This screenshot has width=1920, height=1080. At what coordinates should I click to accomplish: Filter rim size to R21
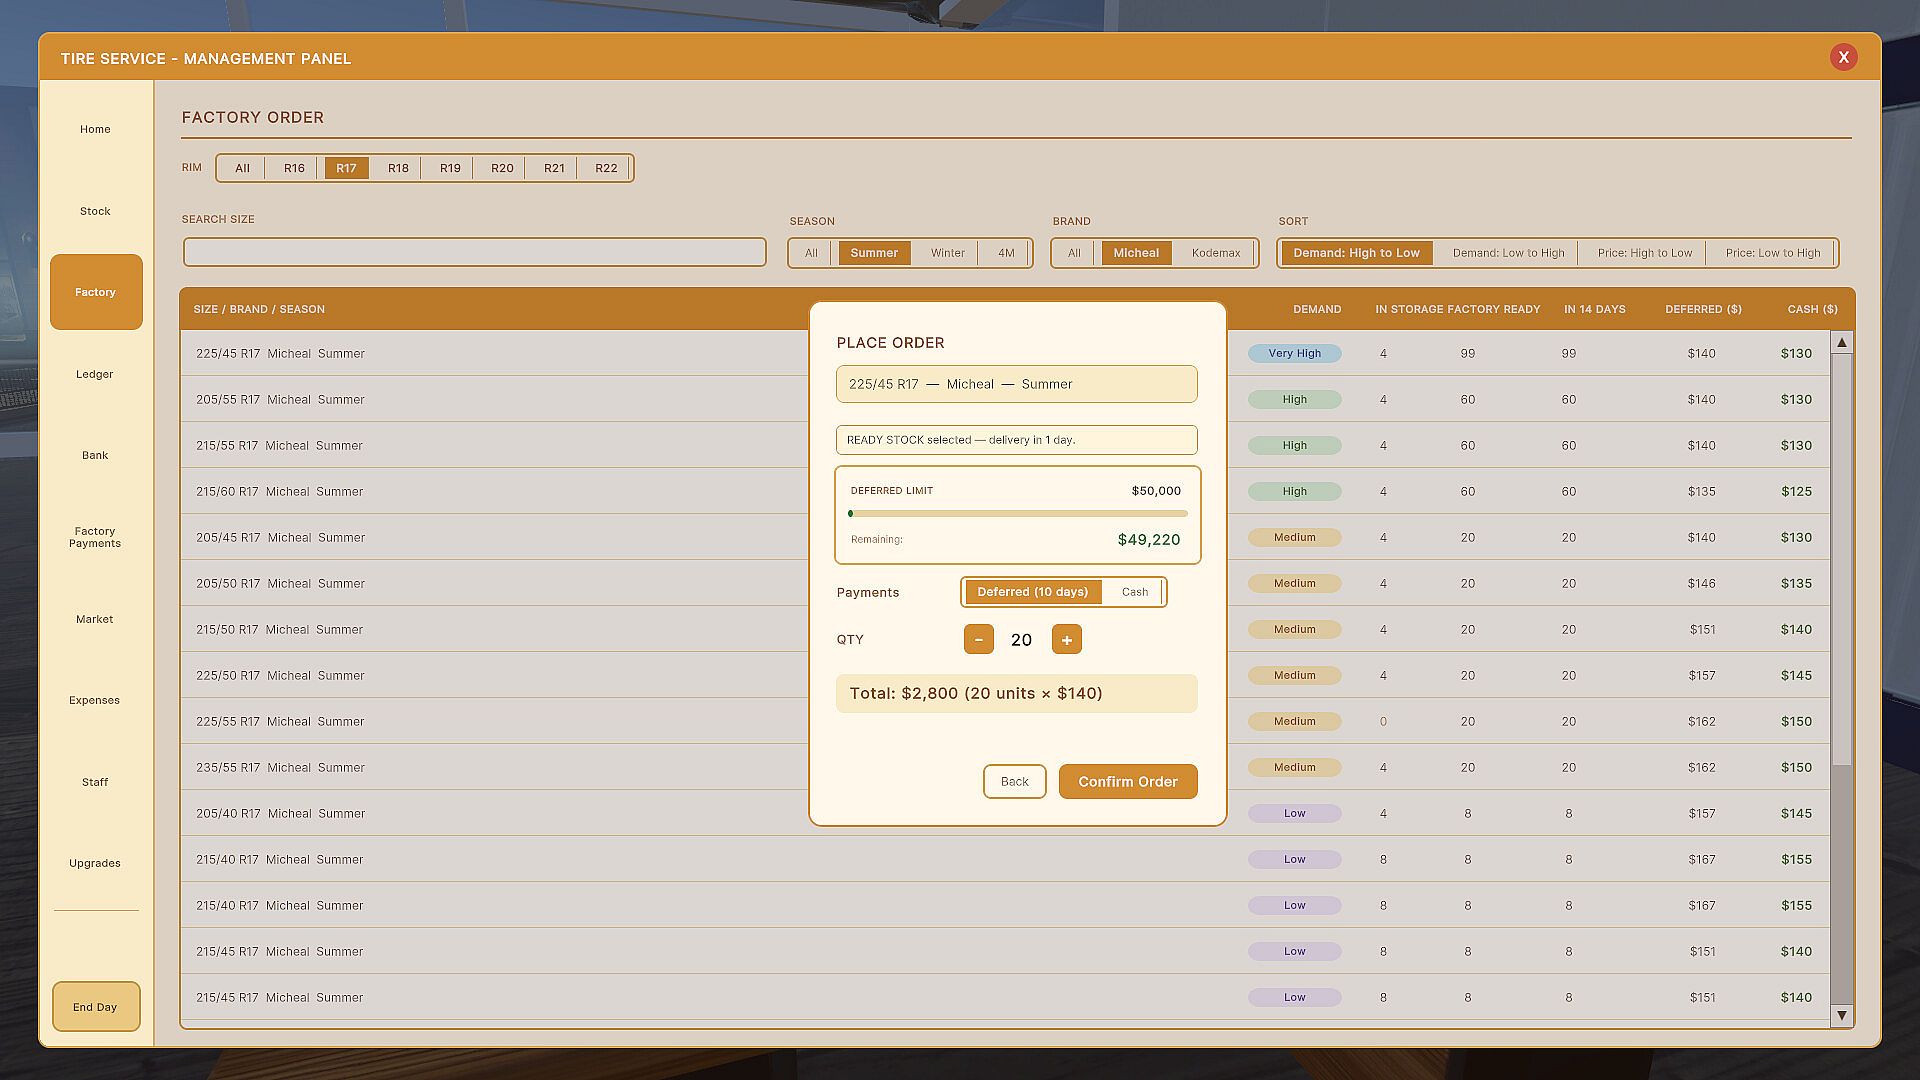pos(554,168)
